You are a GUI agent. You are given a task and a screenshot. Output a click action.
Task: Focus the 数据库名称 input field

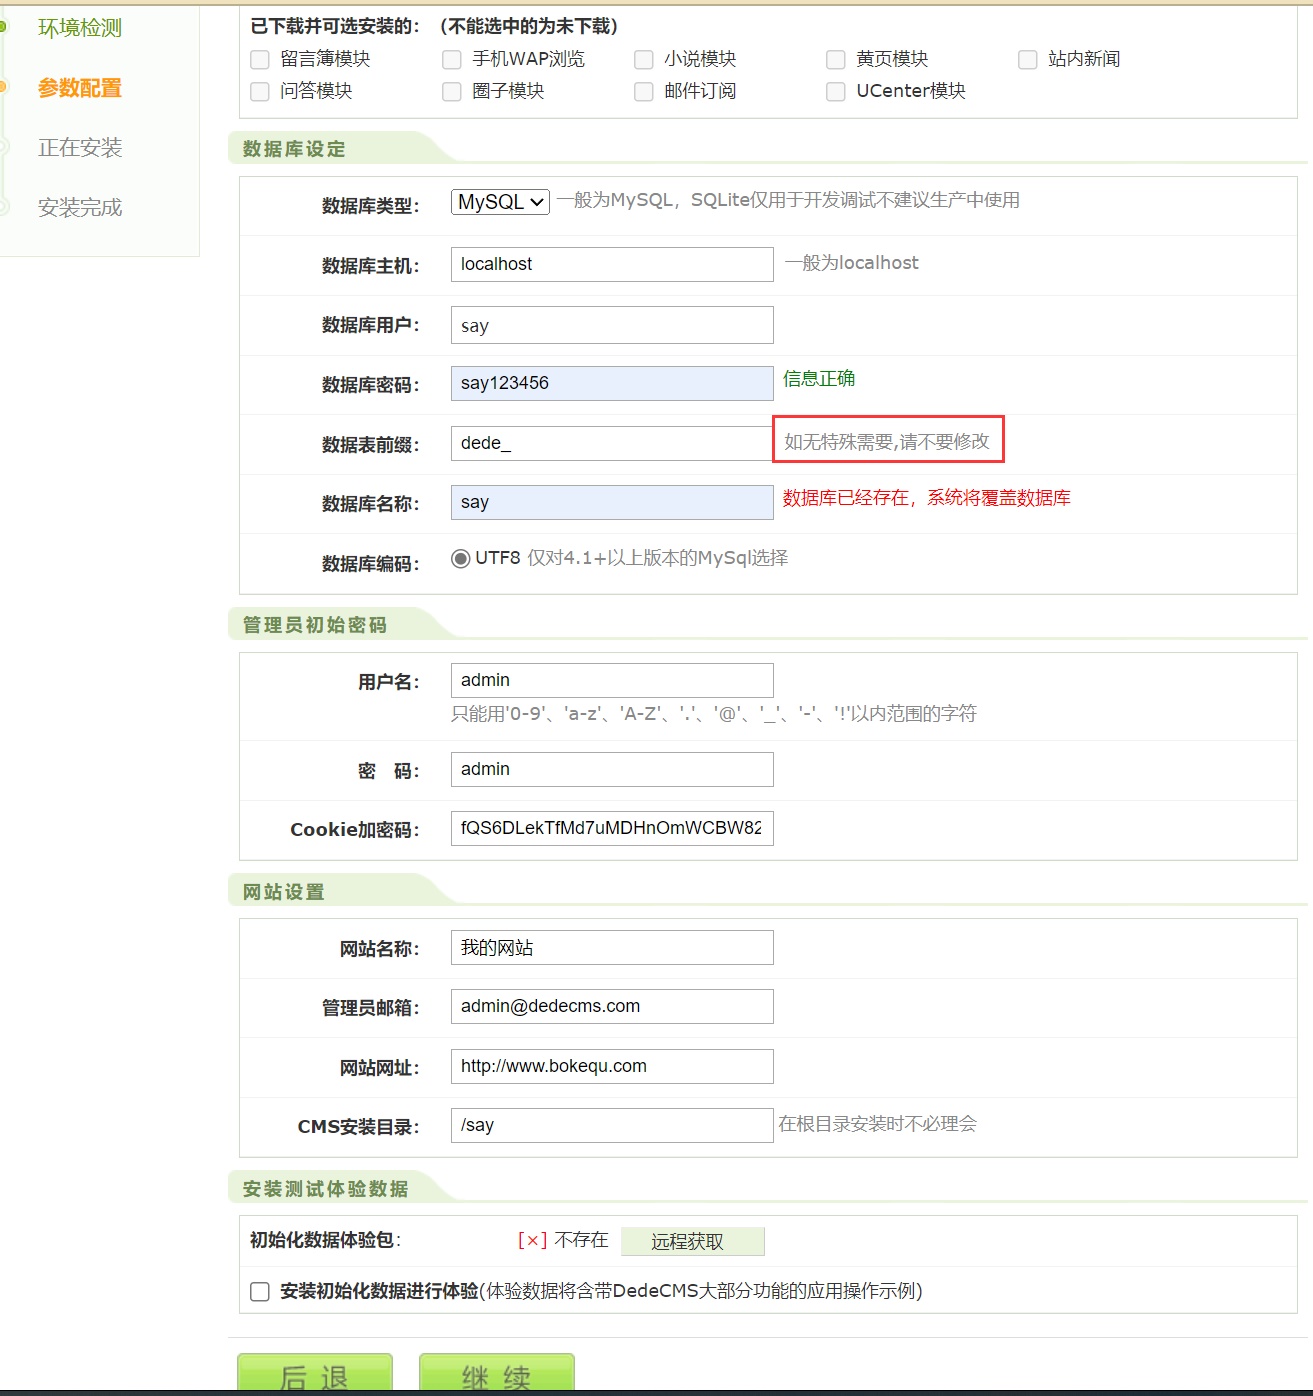[x=612, y=502]
